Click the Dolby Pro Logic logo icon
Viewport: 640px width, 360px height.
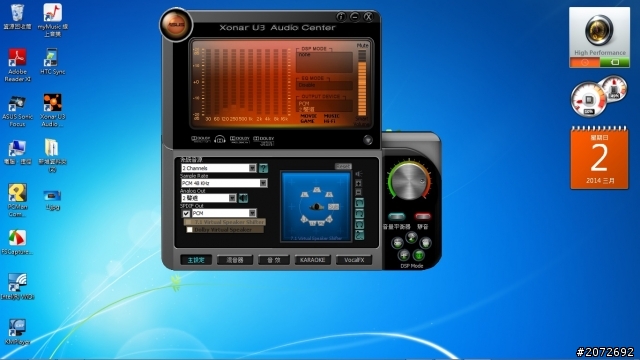point(240,139)
